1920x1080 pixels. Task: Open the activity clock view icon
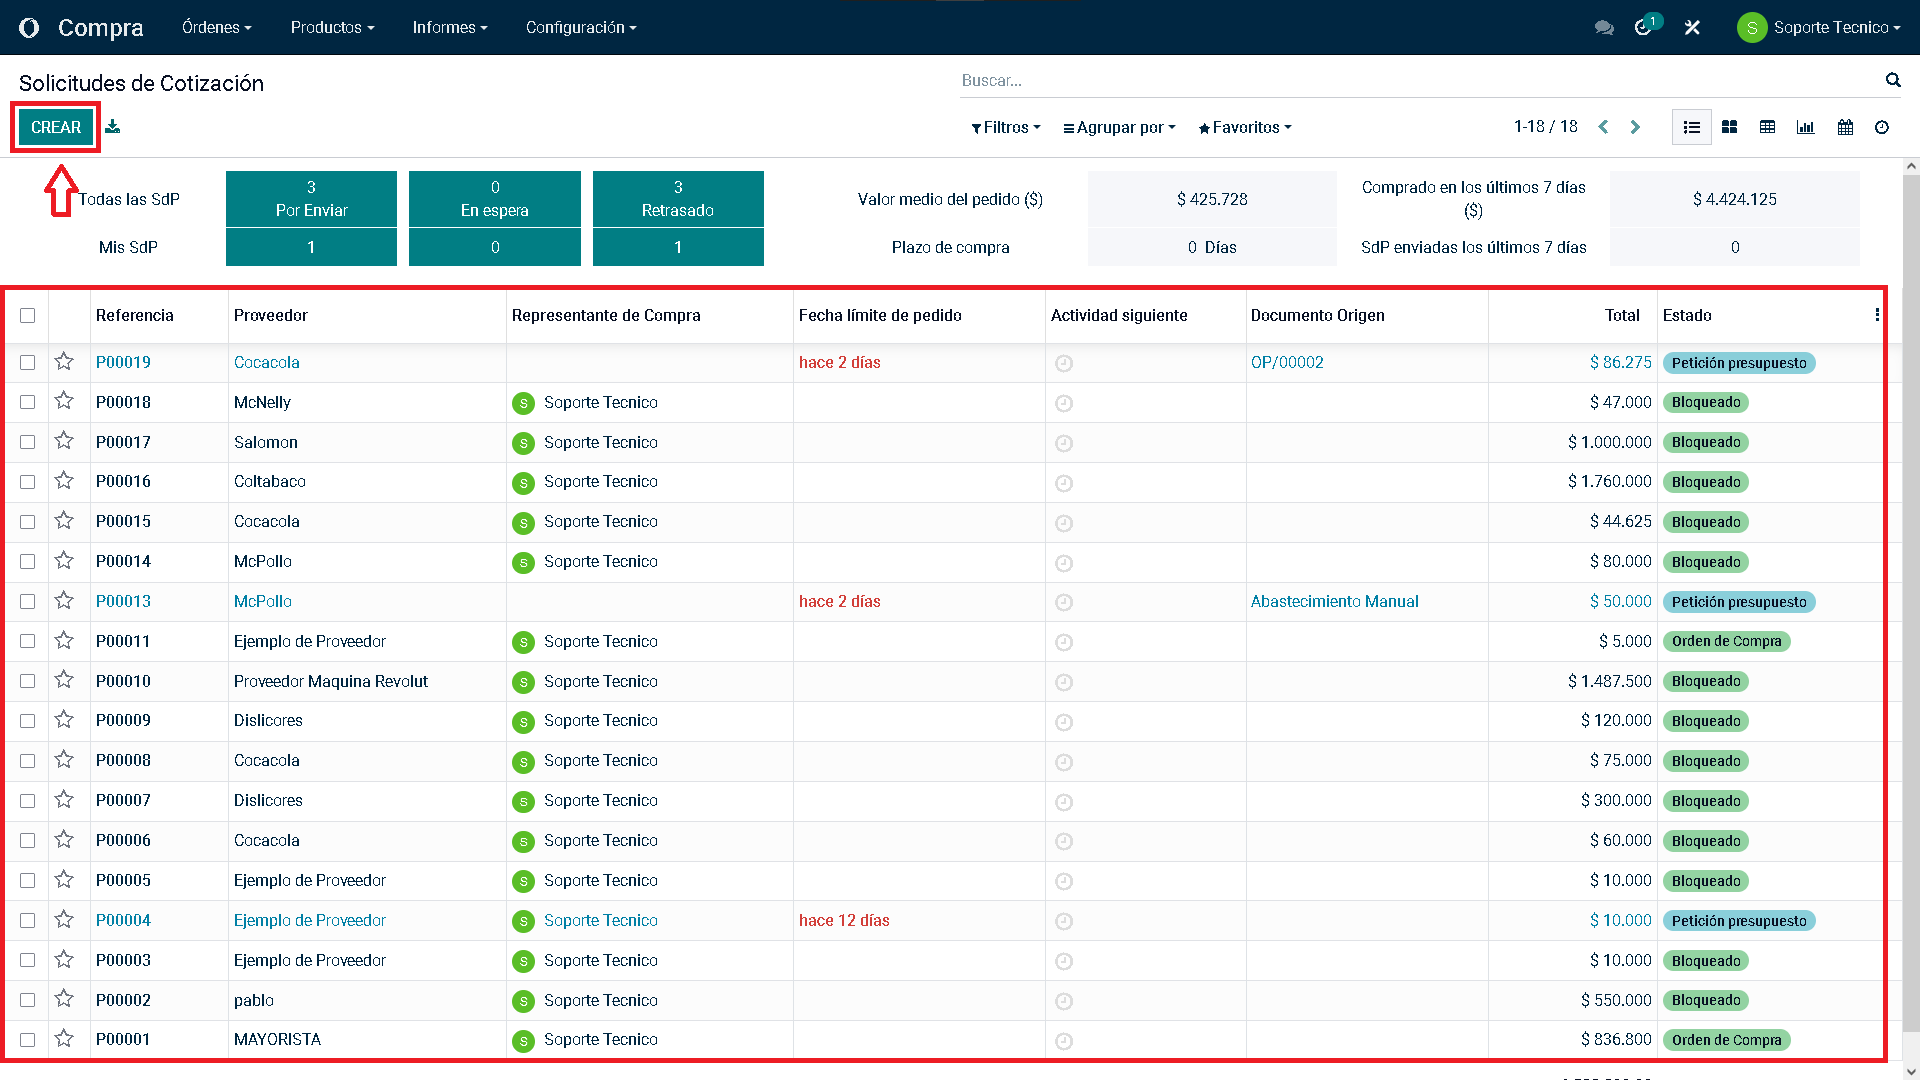(x=1882, y=127)
